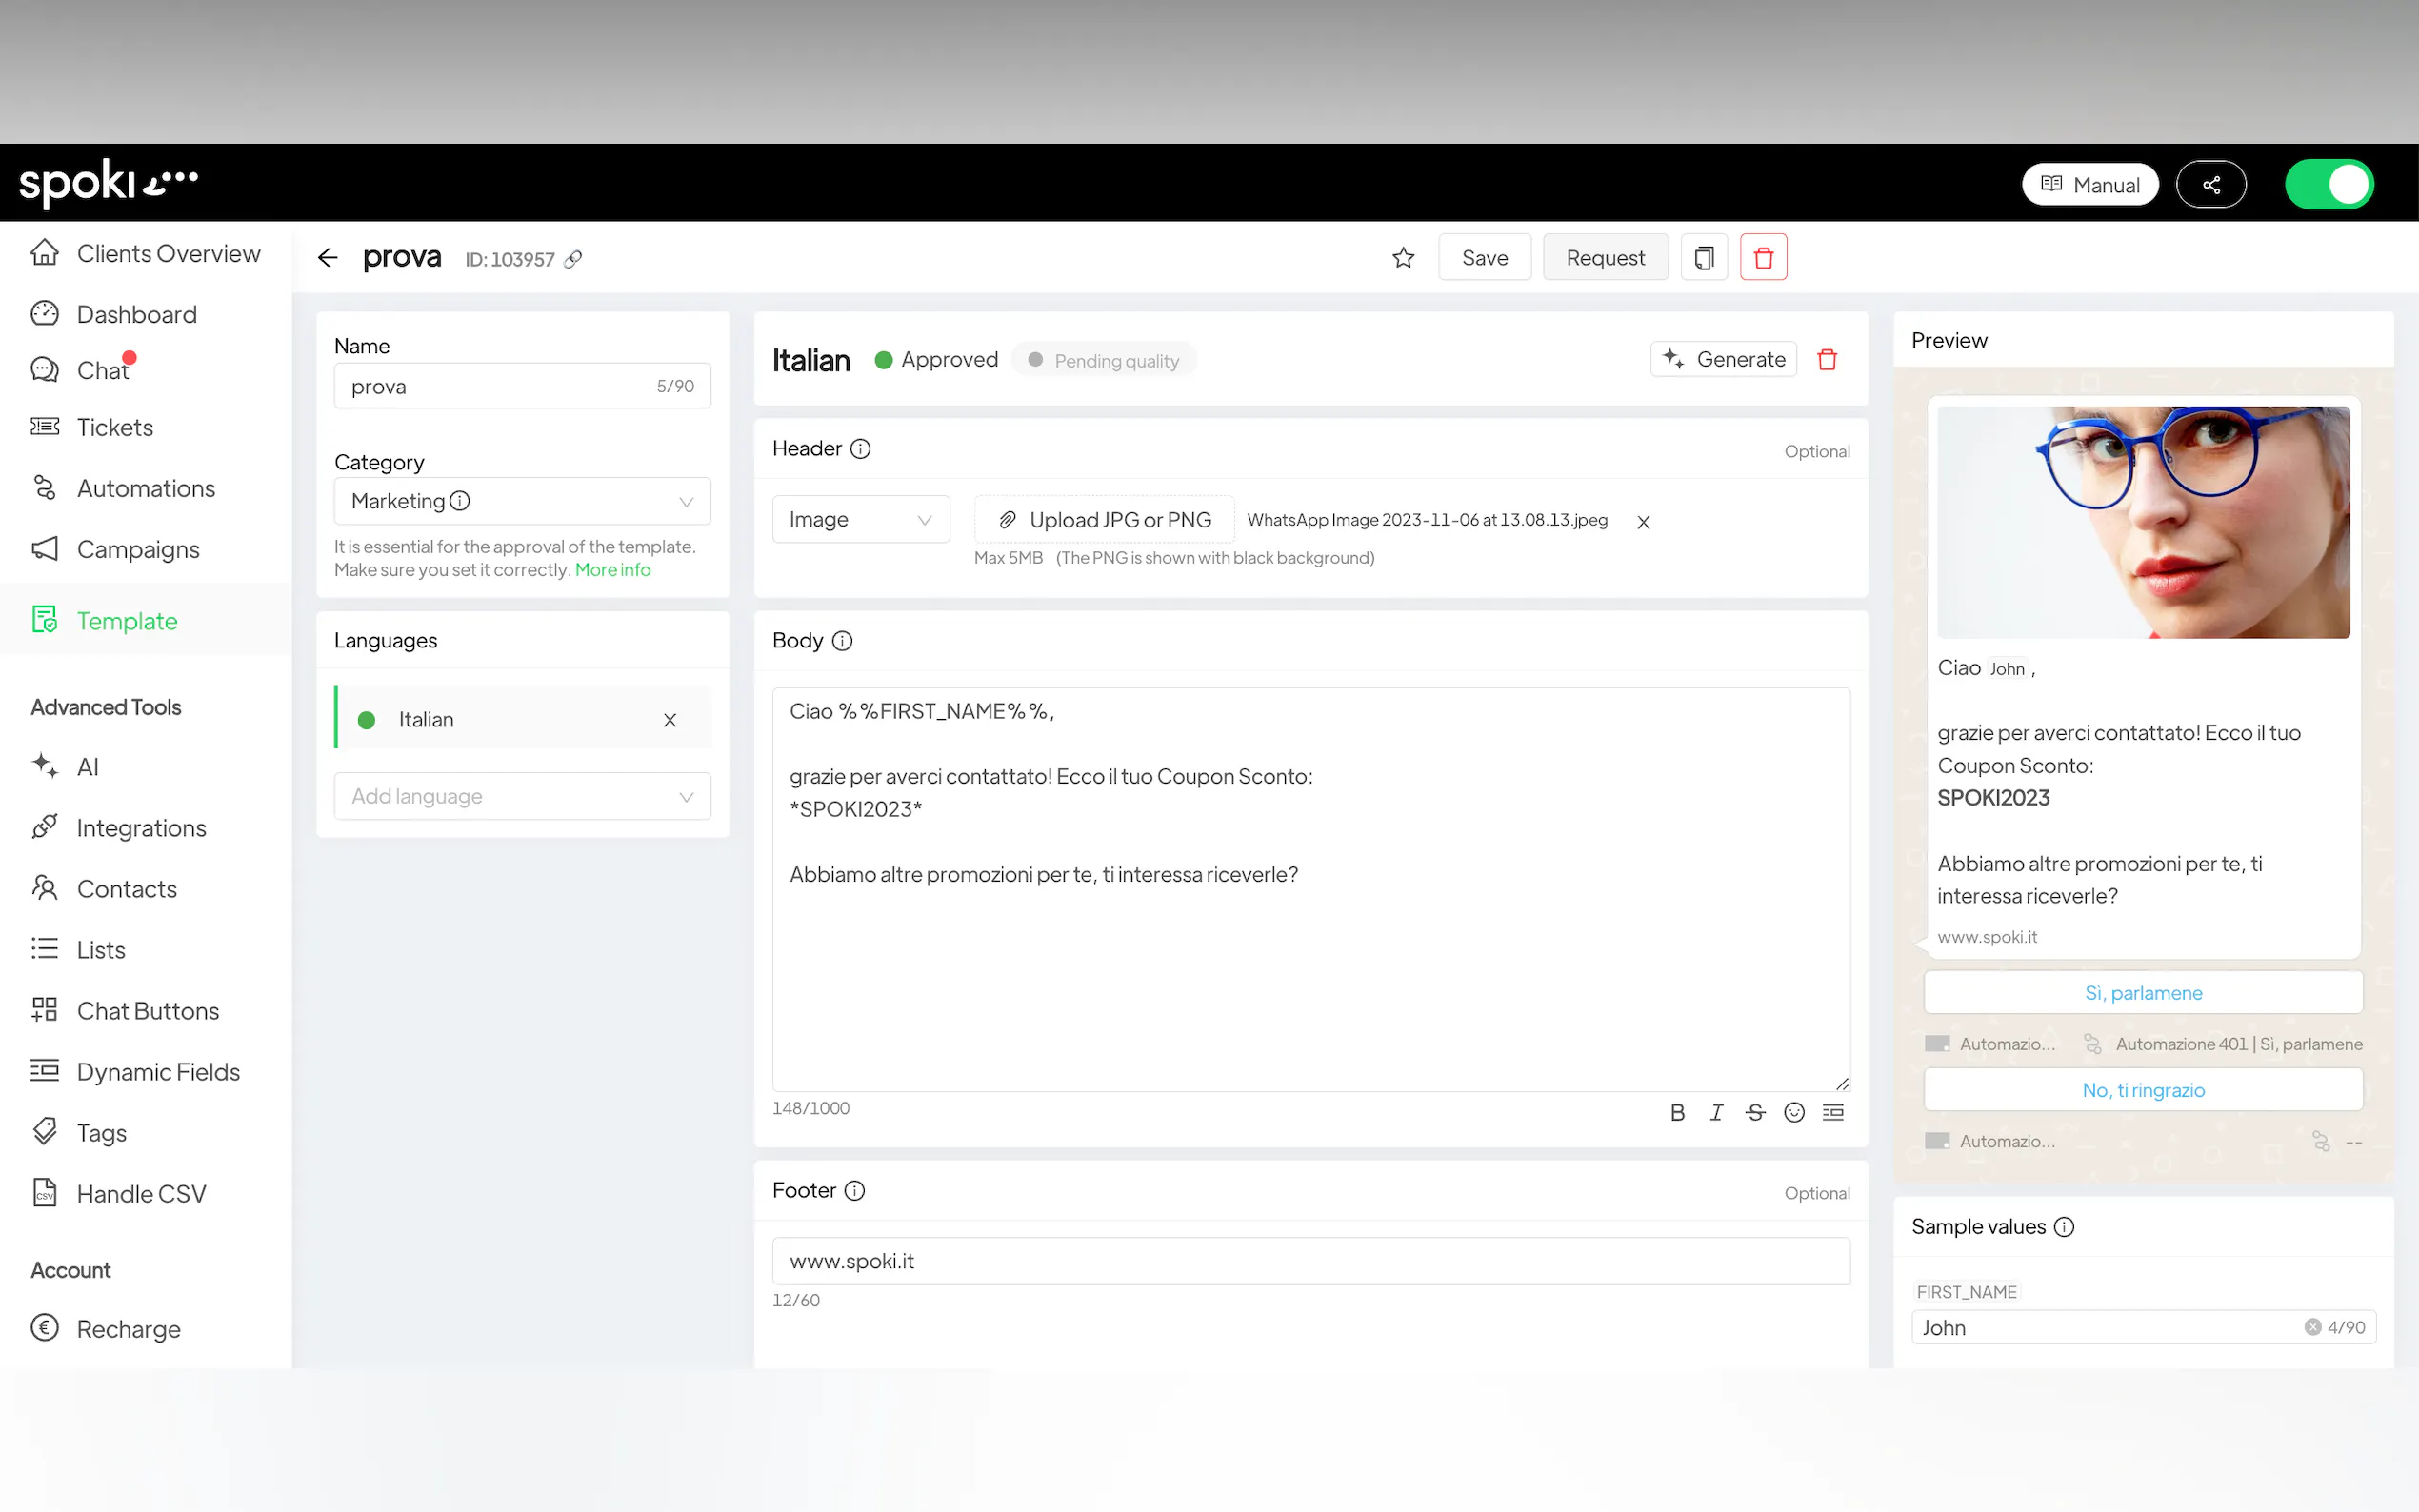The width and height of the screenshot is (2419, 1512).
Task: Open Campaigns in the sidebar
Action: (138, 549)
